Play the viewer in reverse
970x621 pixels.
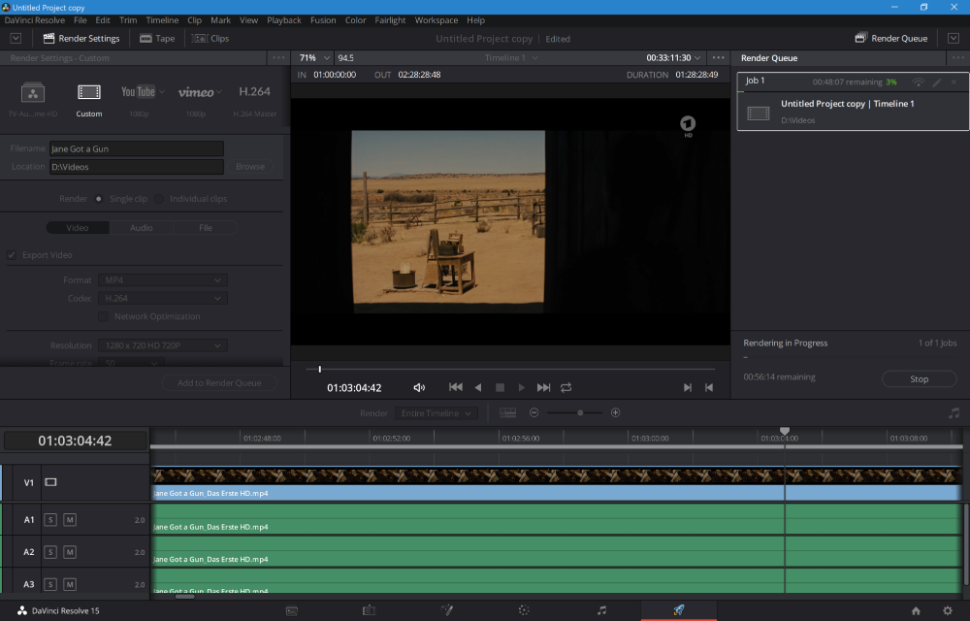[478, 388]
